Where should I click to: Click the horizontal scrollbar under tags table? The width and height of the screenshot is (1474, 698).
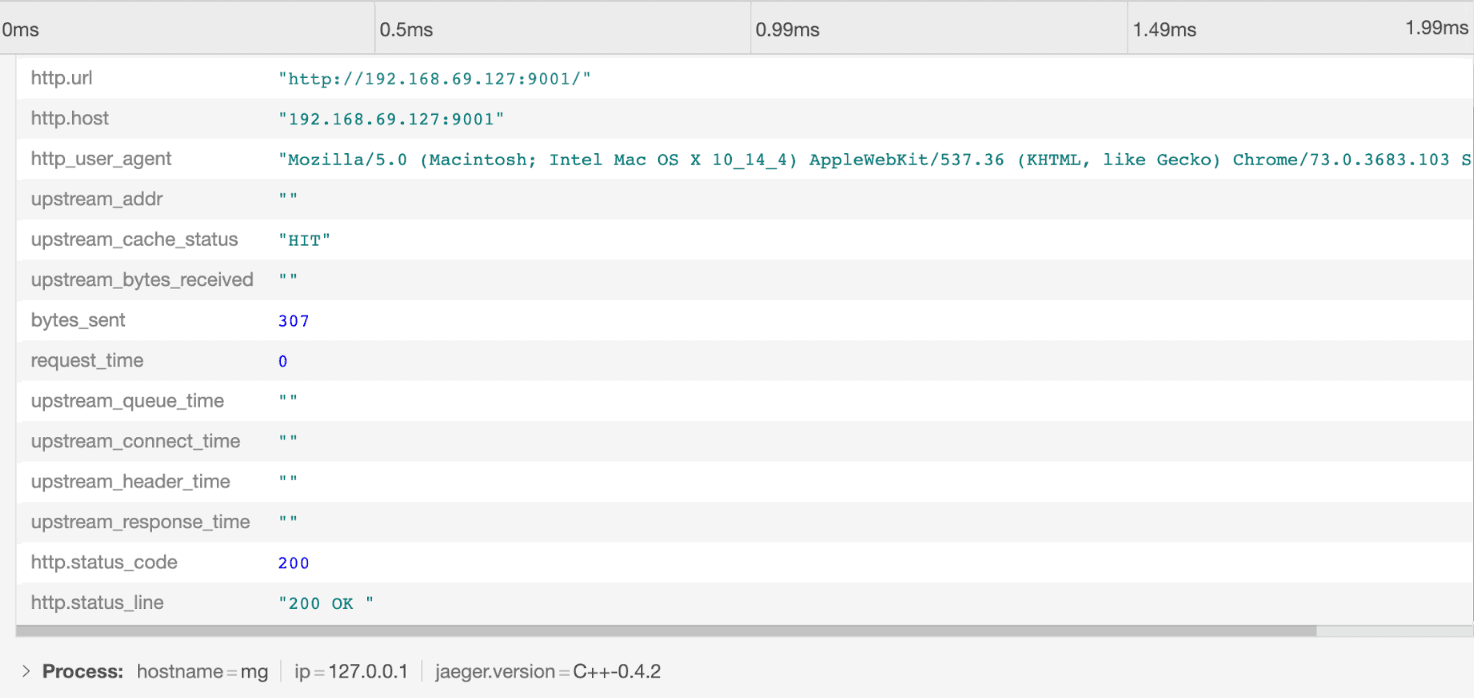coord(666,631)
